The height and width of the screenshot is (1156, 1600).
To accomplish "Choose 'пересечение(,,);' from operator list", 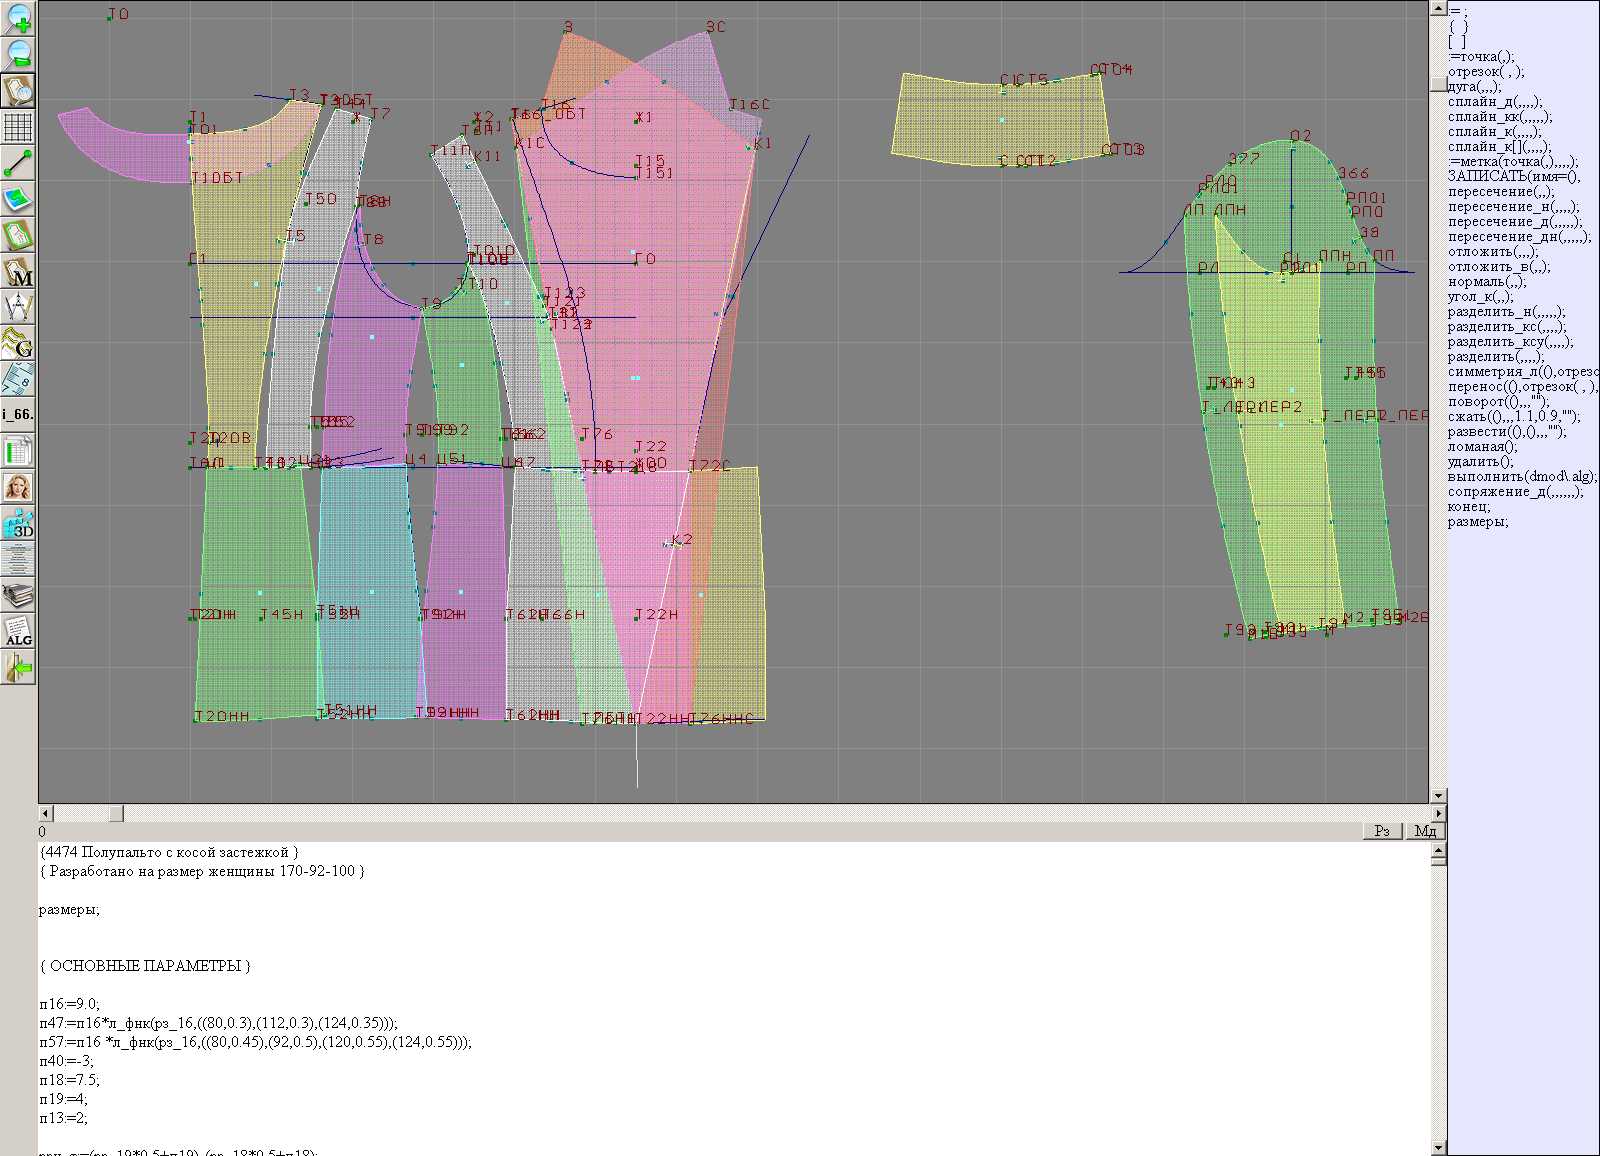I will coord(1500,192).
